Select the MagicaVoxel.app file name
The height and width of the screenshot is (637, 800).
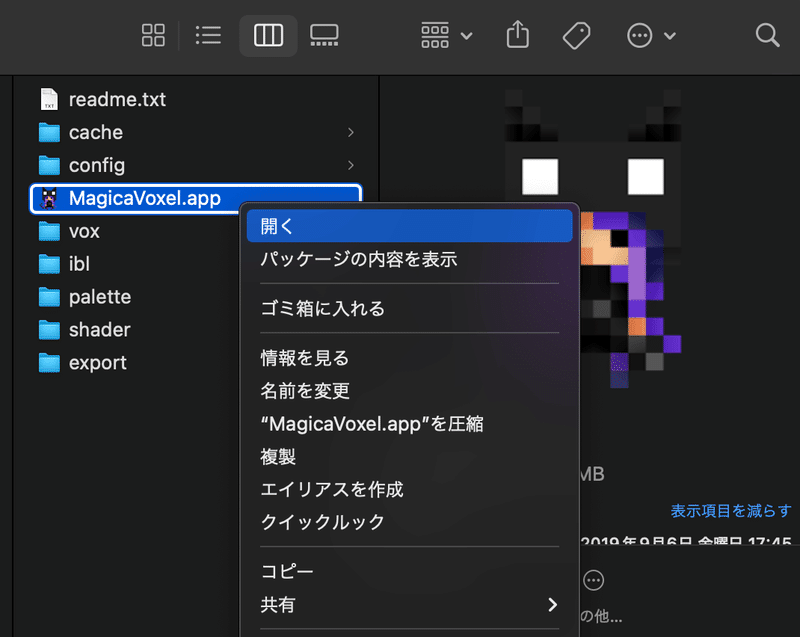[x=145, y=198]
